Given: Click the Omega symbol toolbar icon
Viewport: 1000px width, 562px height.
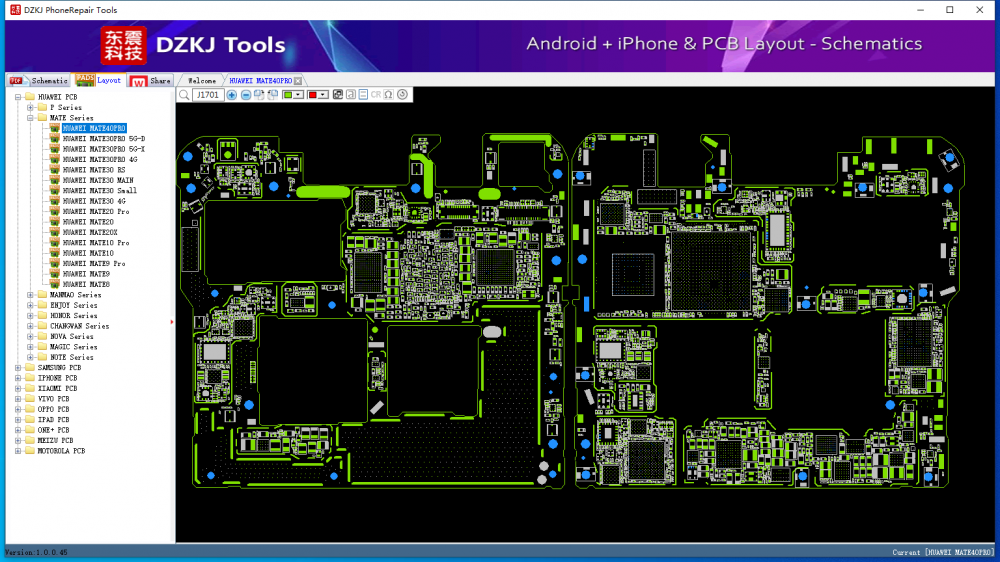Looking at the screenshot, I should coord(388,95).
